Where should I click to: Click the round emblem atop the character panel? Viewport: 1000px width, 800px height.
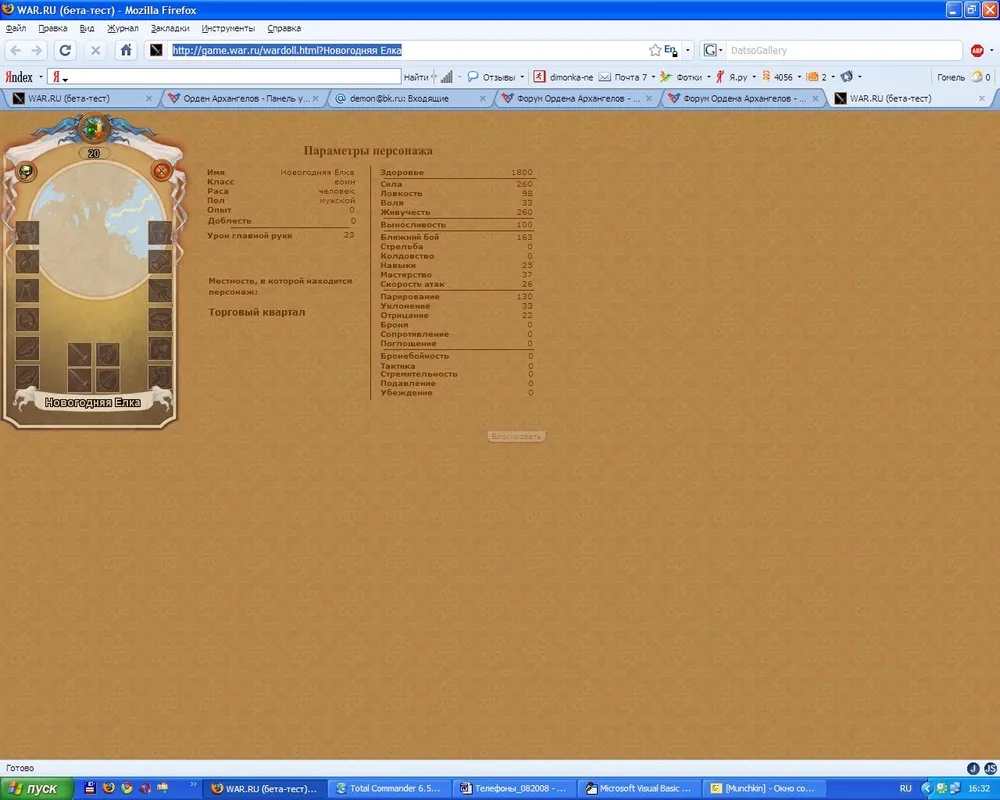(94, 127)
